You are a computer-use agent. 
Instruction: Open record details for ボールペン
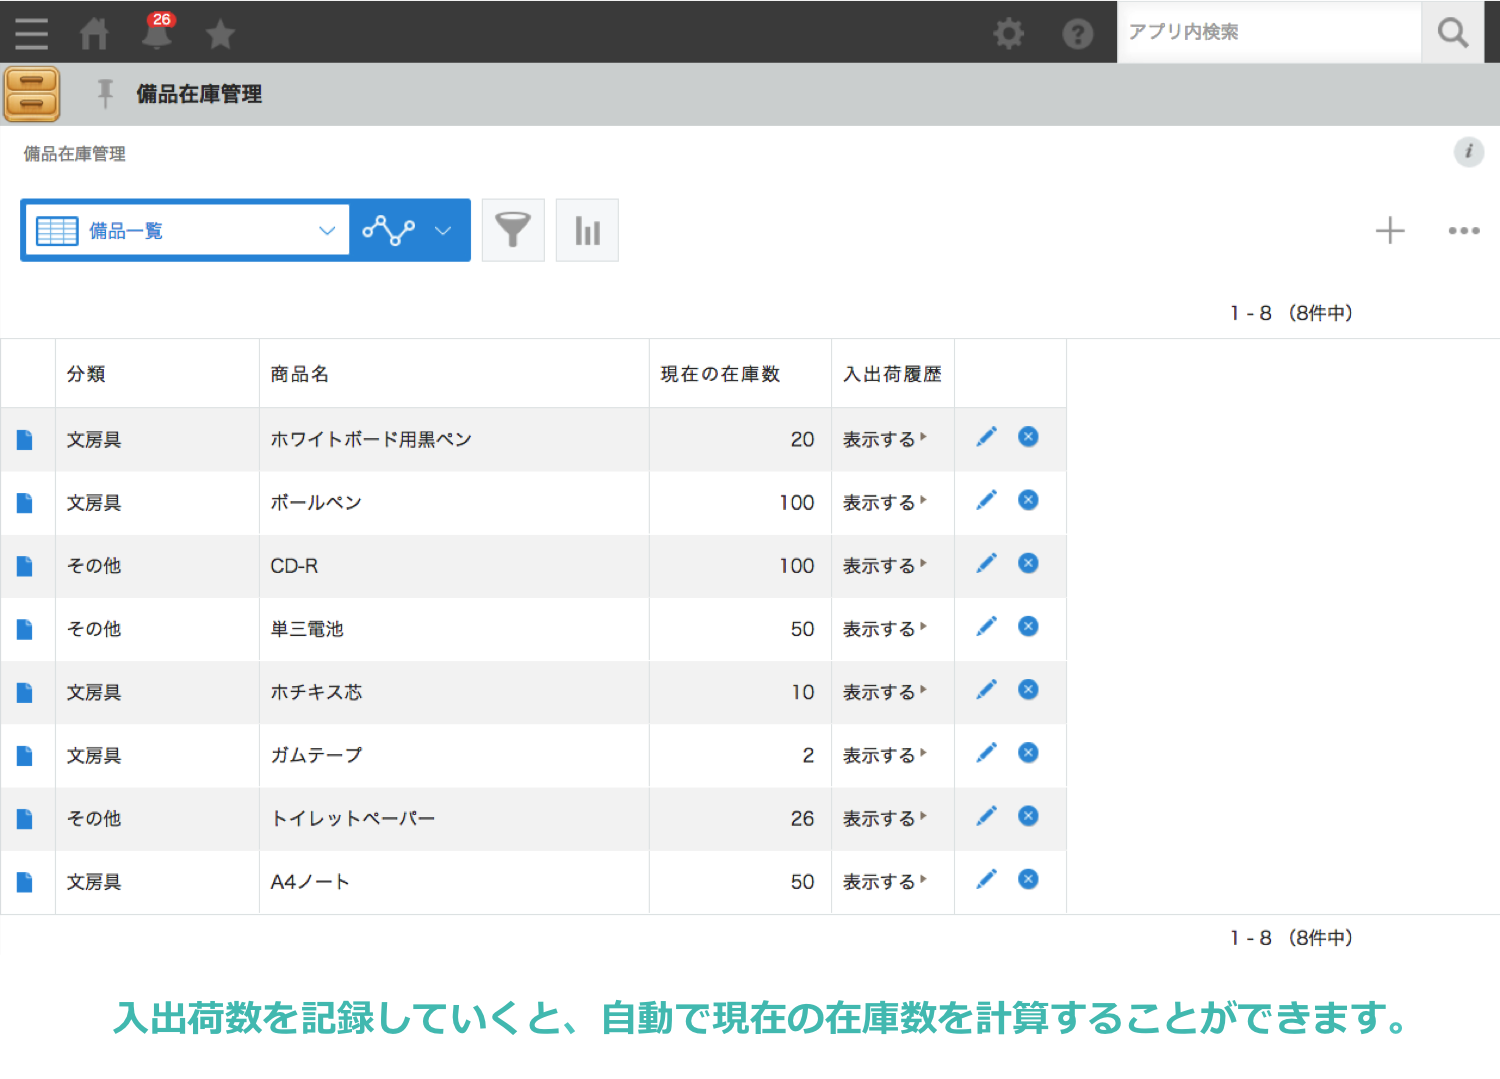click(25, 503)
